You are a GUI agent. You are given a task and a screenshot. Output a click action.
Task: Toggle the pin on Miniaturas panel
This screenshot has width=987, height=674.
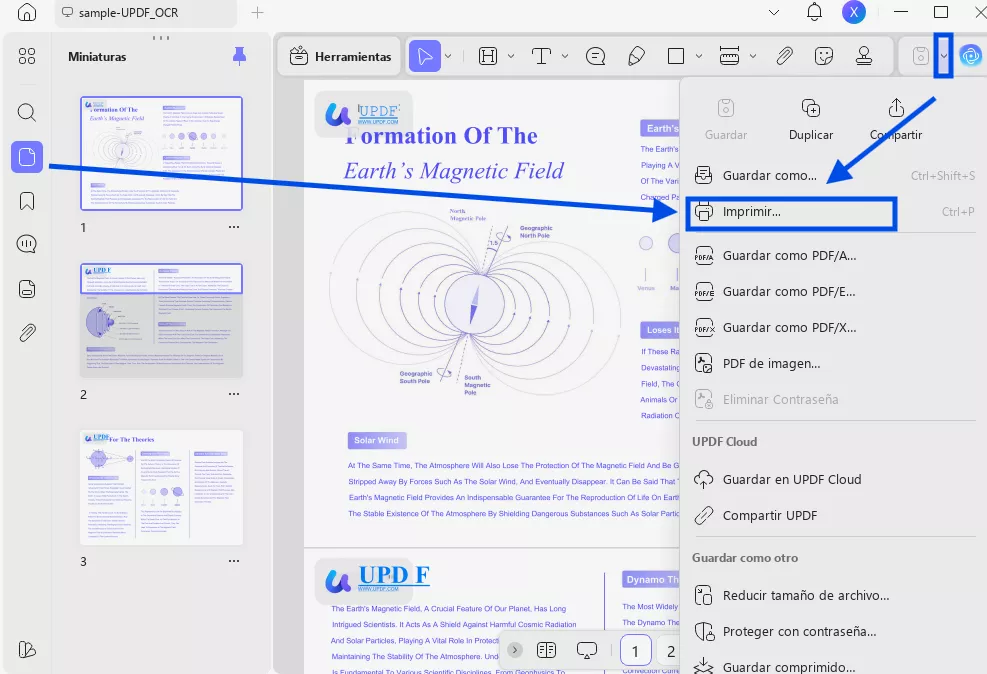point(239,56)
